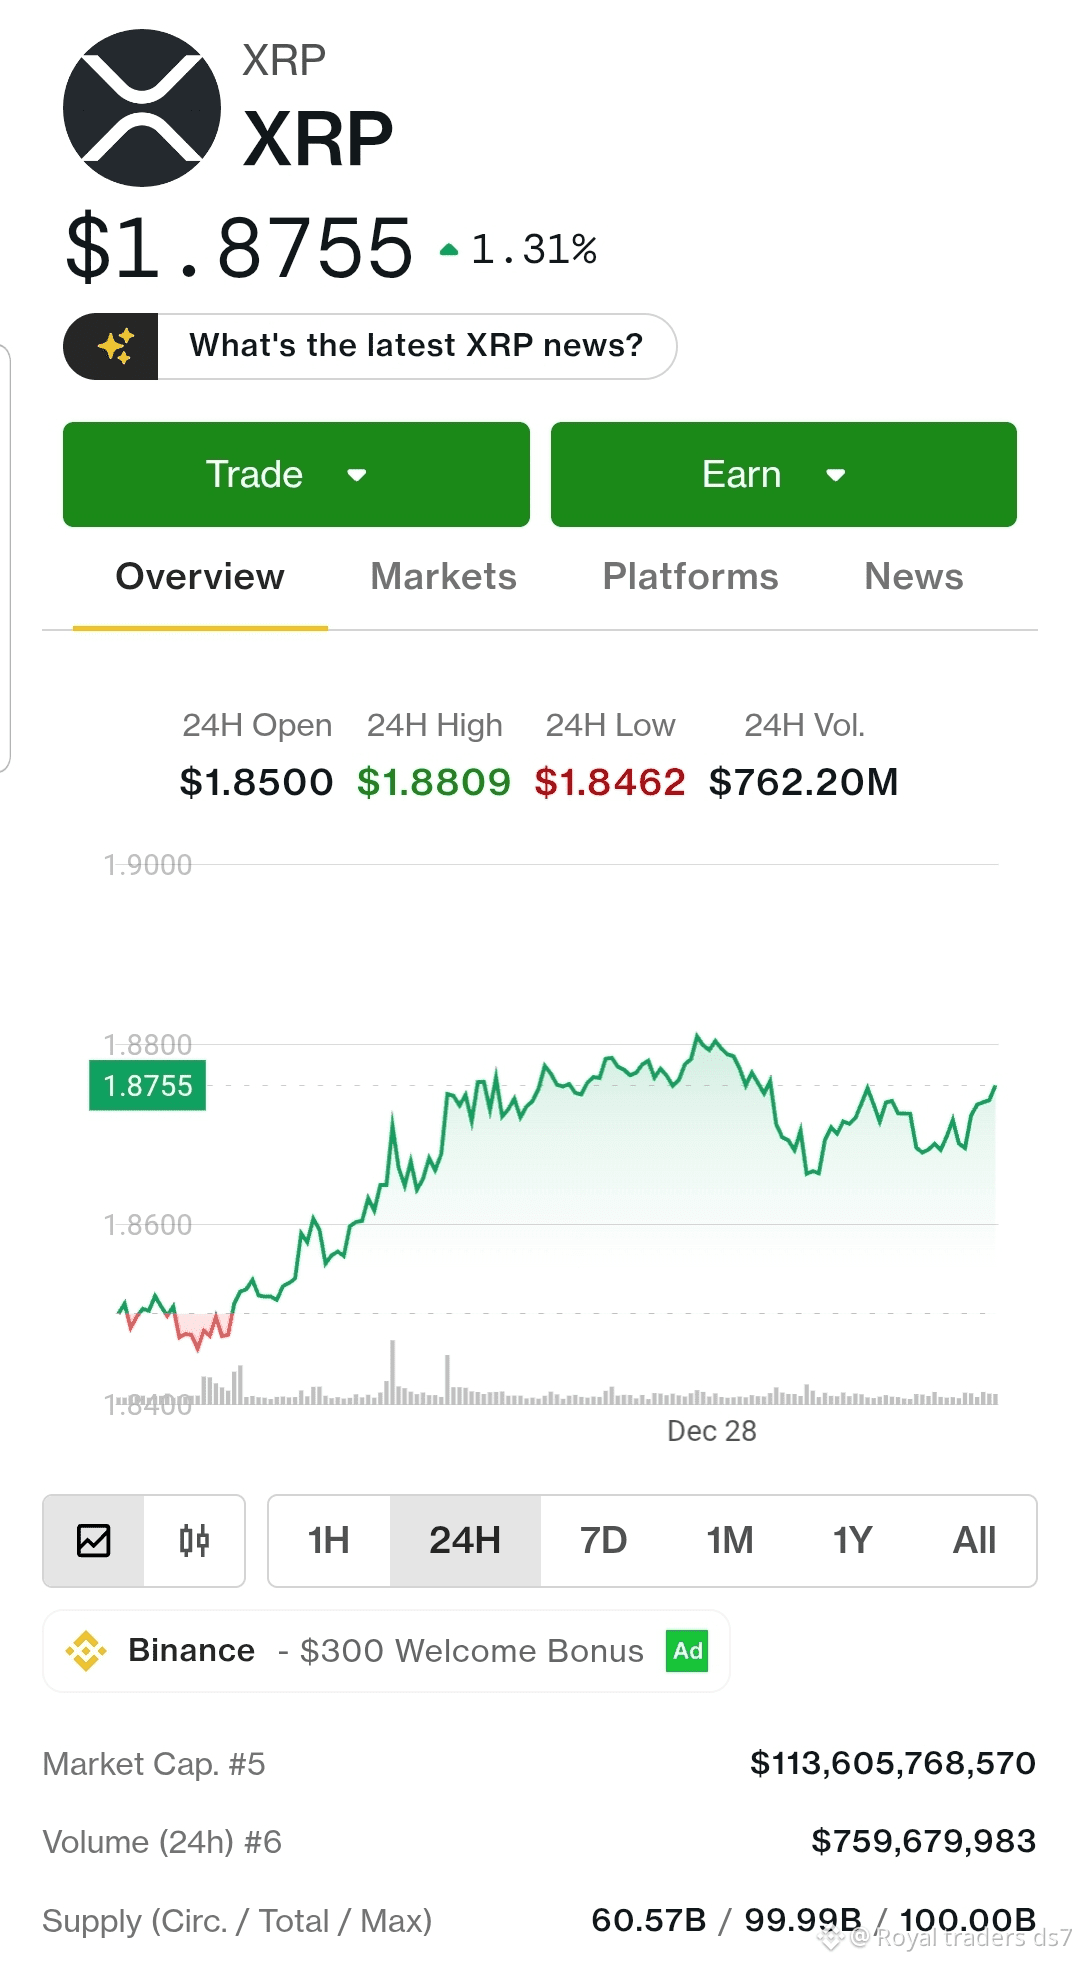Click the XRP coin logo
The height and width of the screenshot is (1962, 1080).
[142, 108]
